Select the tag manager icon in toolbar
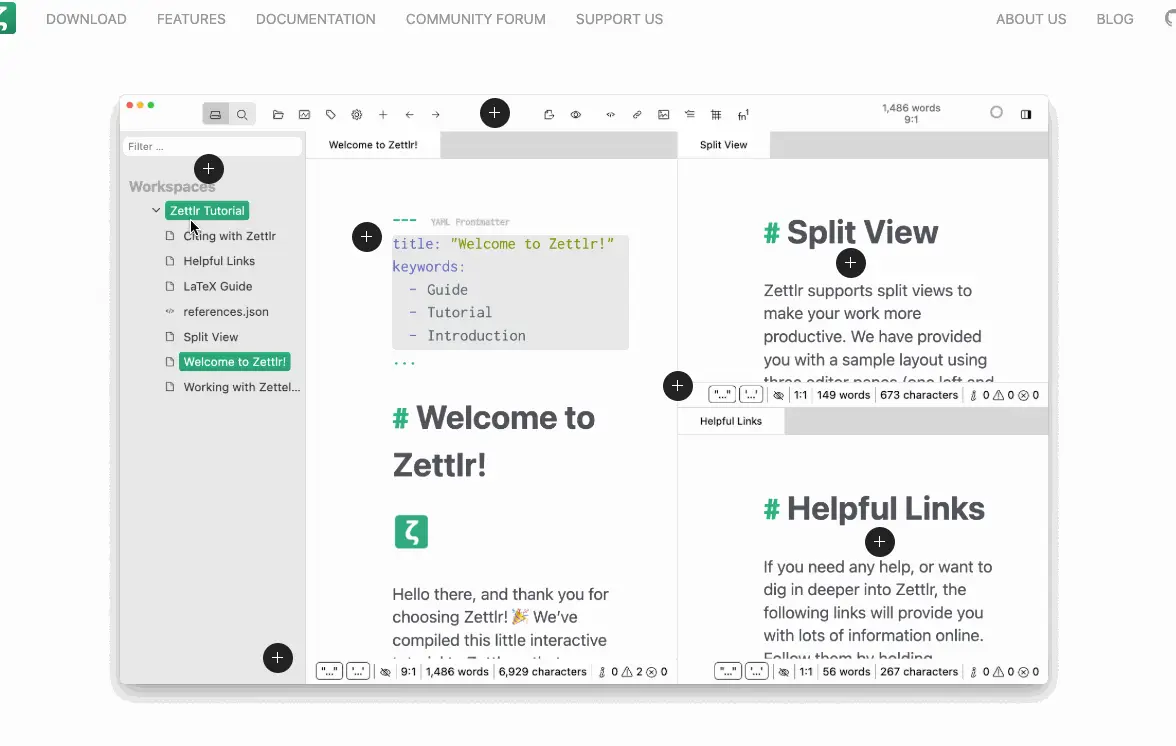The image size is (1176, 746). pyautogui.click(x=331, y=114)
